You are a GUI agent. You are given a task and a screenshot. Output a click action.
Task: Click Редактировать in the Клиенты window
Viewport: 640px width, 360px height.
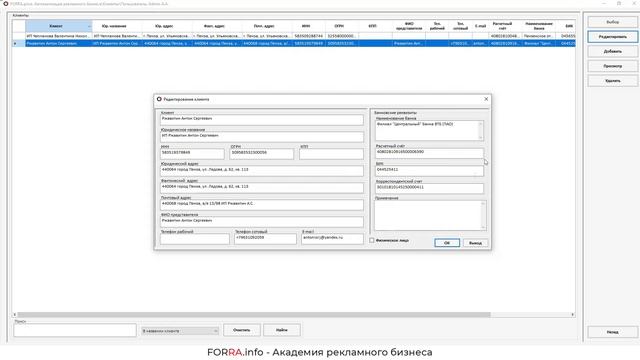tap(613, 37)
